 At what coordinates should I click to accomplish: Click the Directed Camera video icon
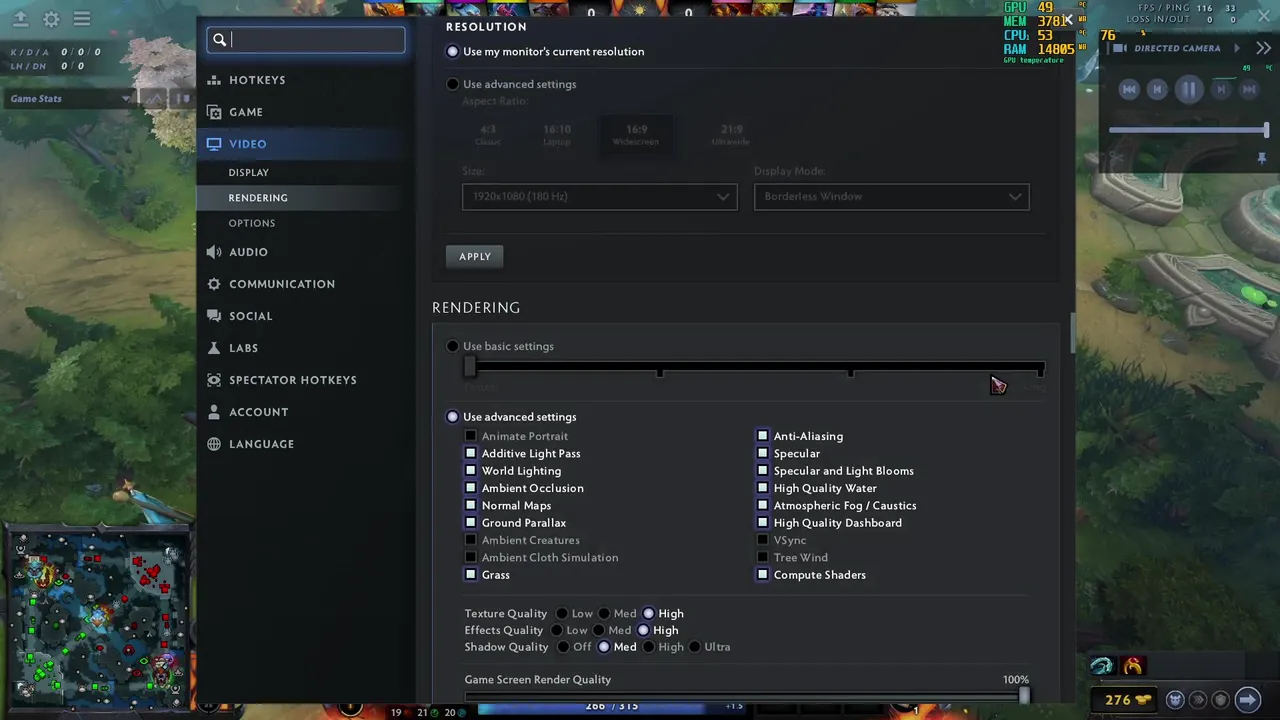point(1120,48)
